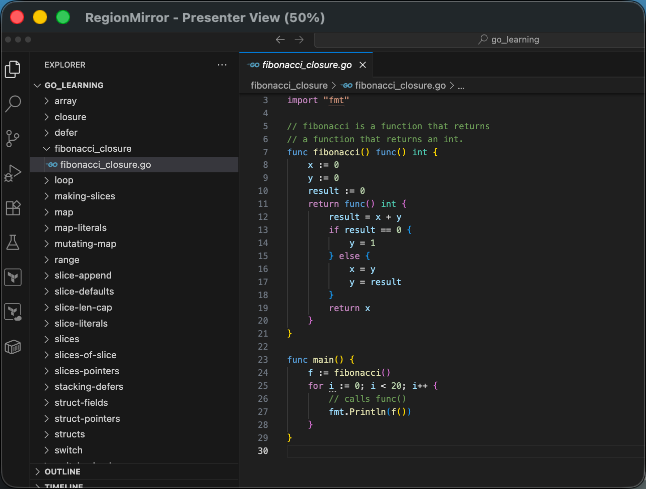Open the Explorer view in the activity bar
The width and height of the screenshot is (646, 489).
(13, 69)
